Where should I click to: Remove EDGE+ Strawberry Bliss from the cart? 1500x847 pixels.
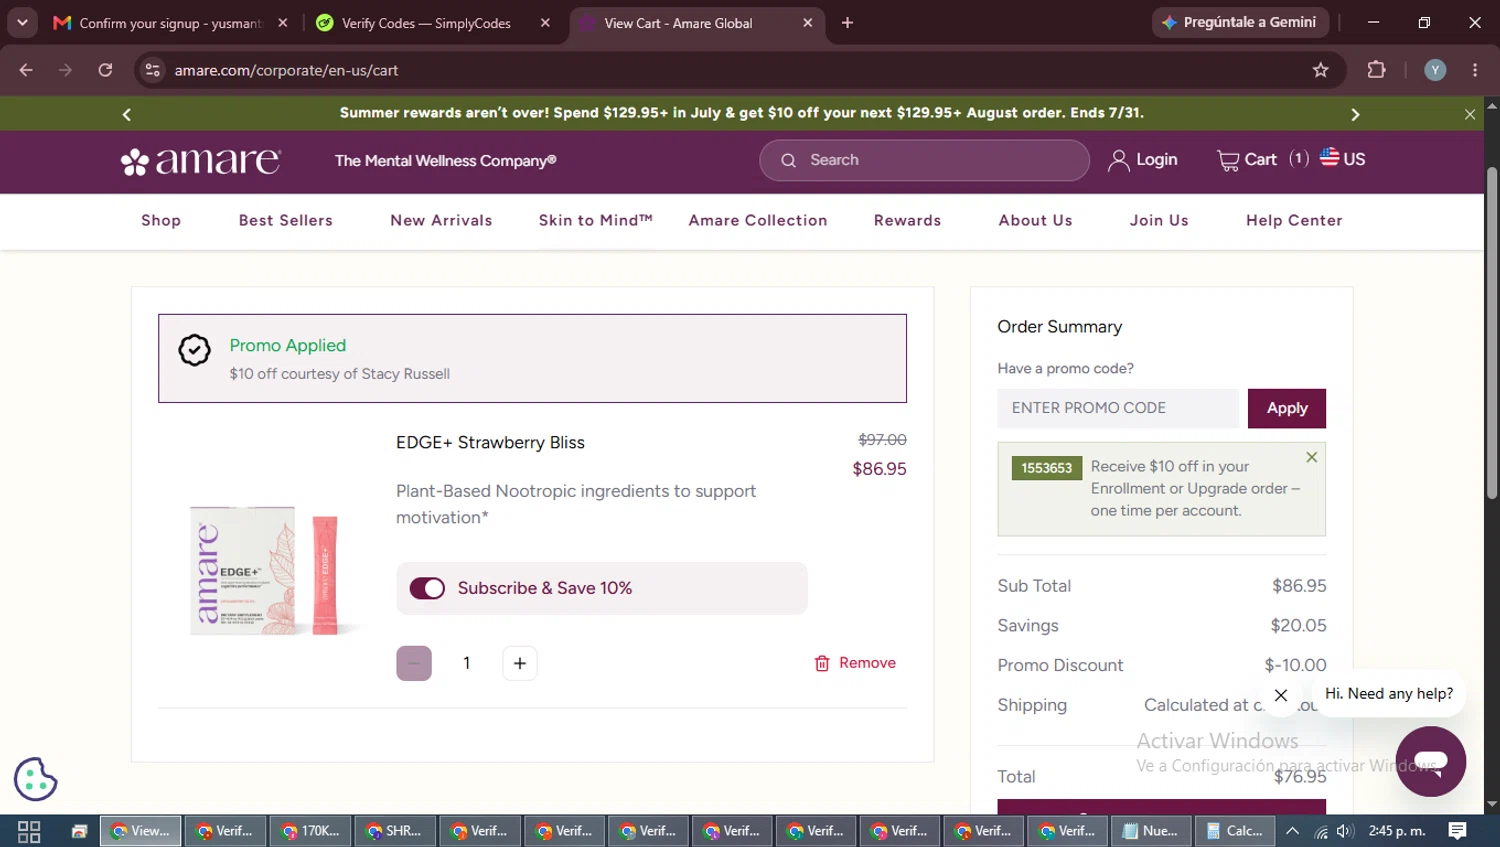(x=855, y=663)
